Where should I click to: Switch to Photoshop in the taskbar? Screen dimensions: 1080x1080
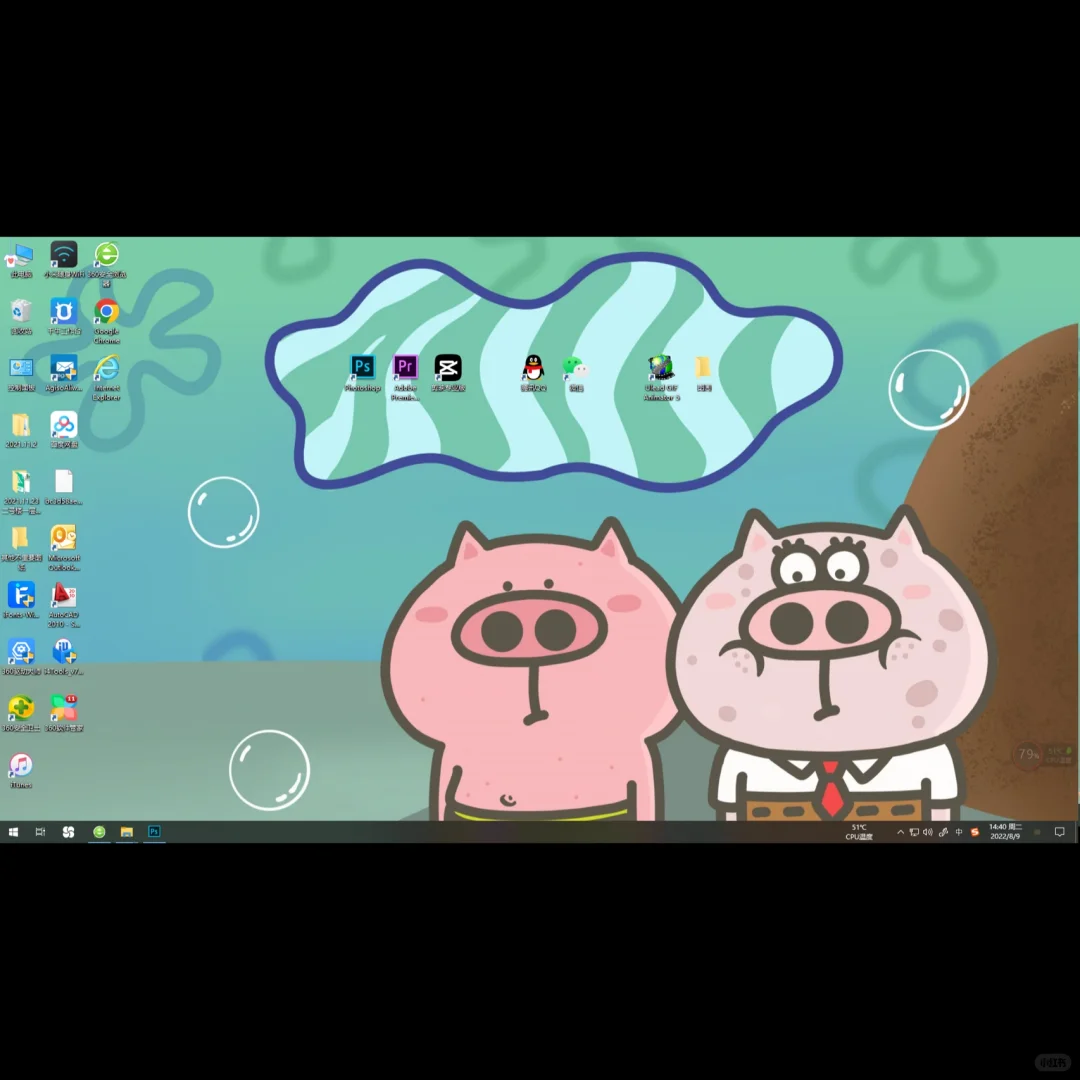[x=154, y=832]
